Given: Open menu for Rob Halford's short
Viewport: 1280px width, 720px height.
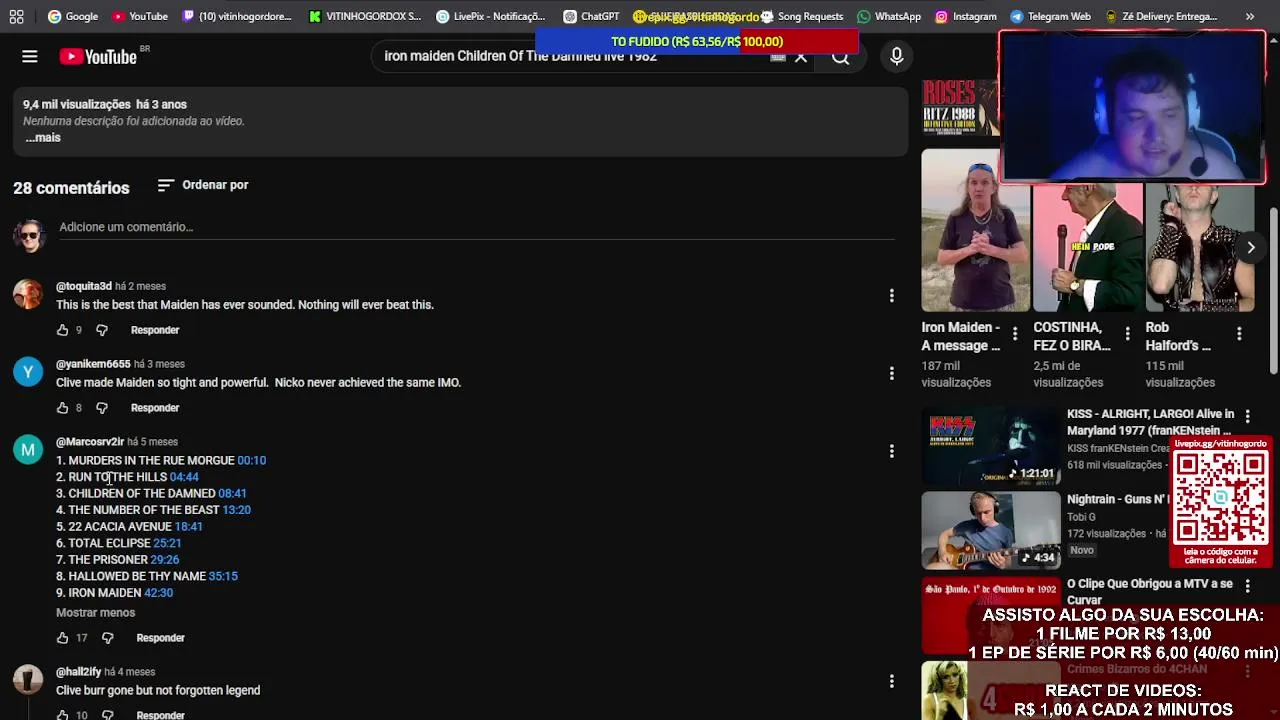Looking at the screenshot, I should point(1239,334).
